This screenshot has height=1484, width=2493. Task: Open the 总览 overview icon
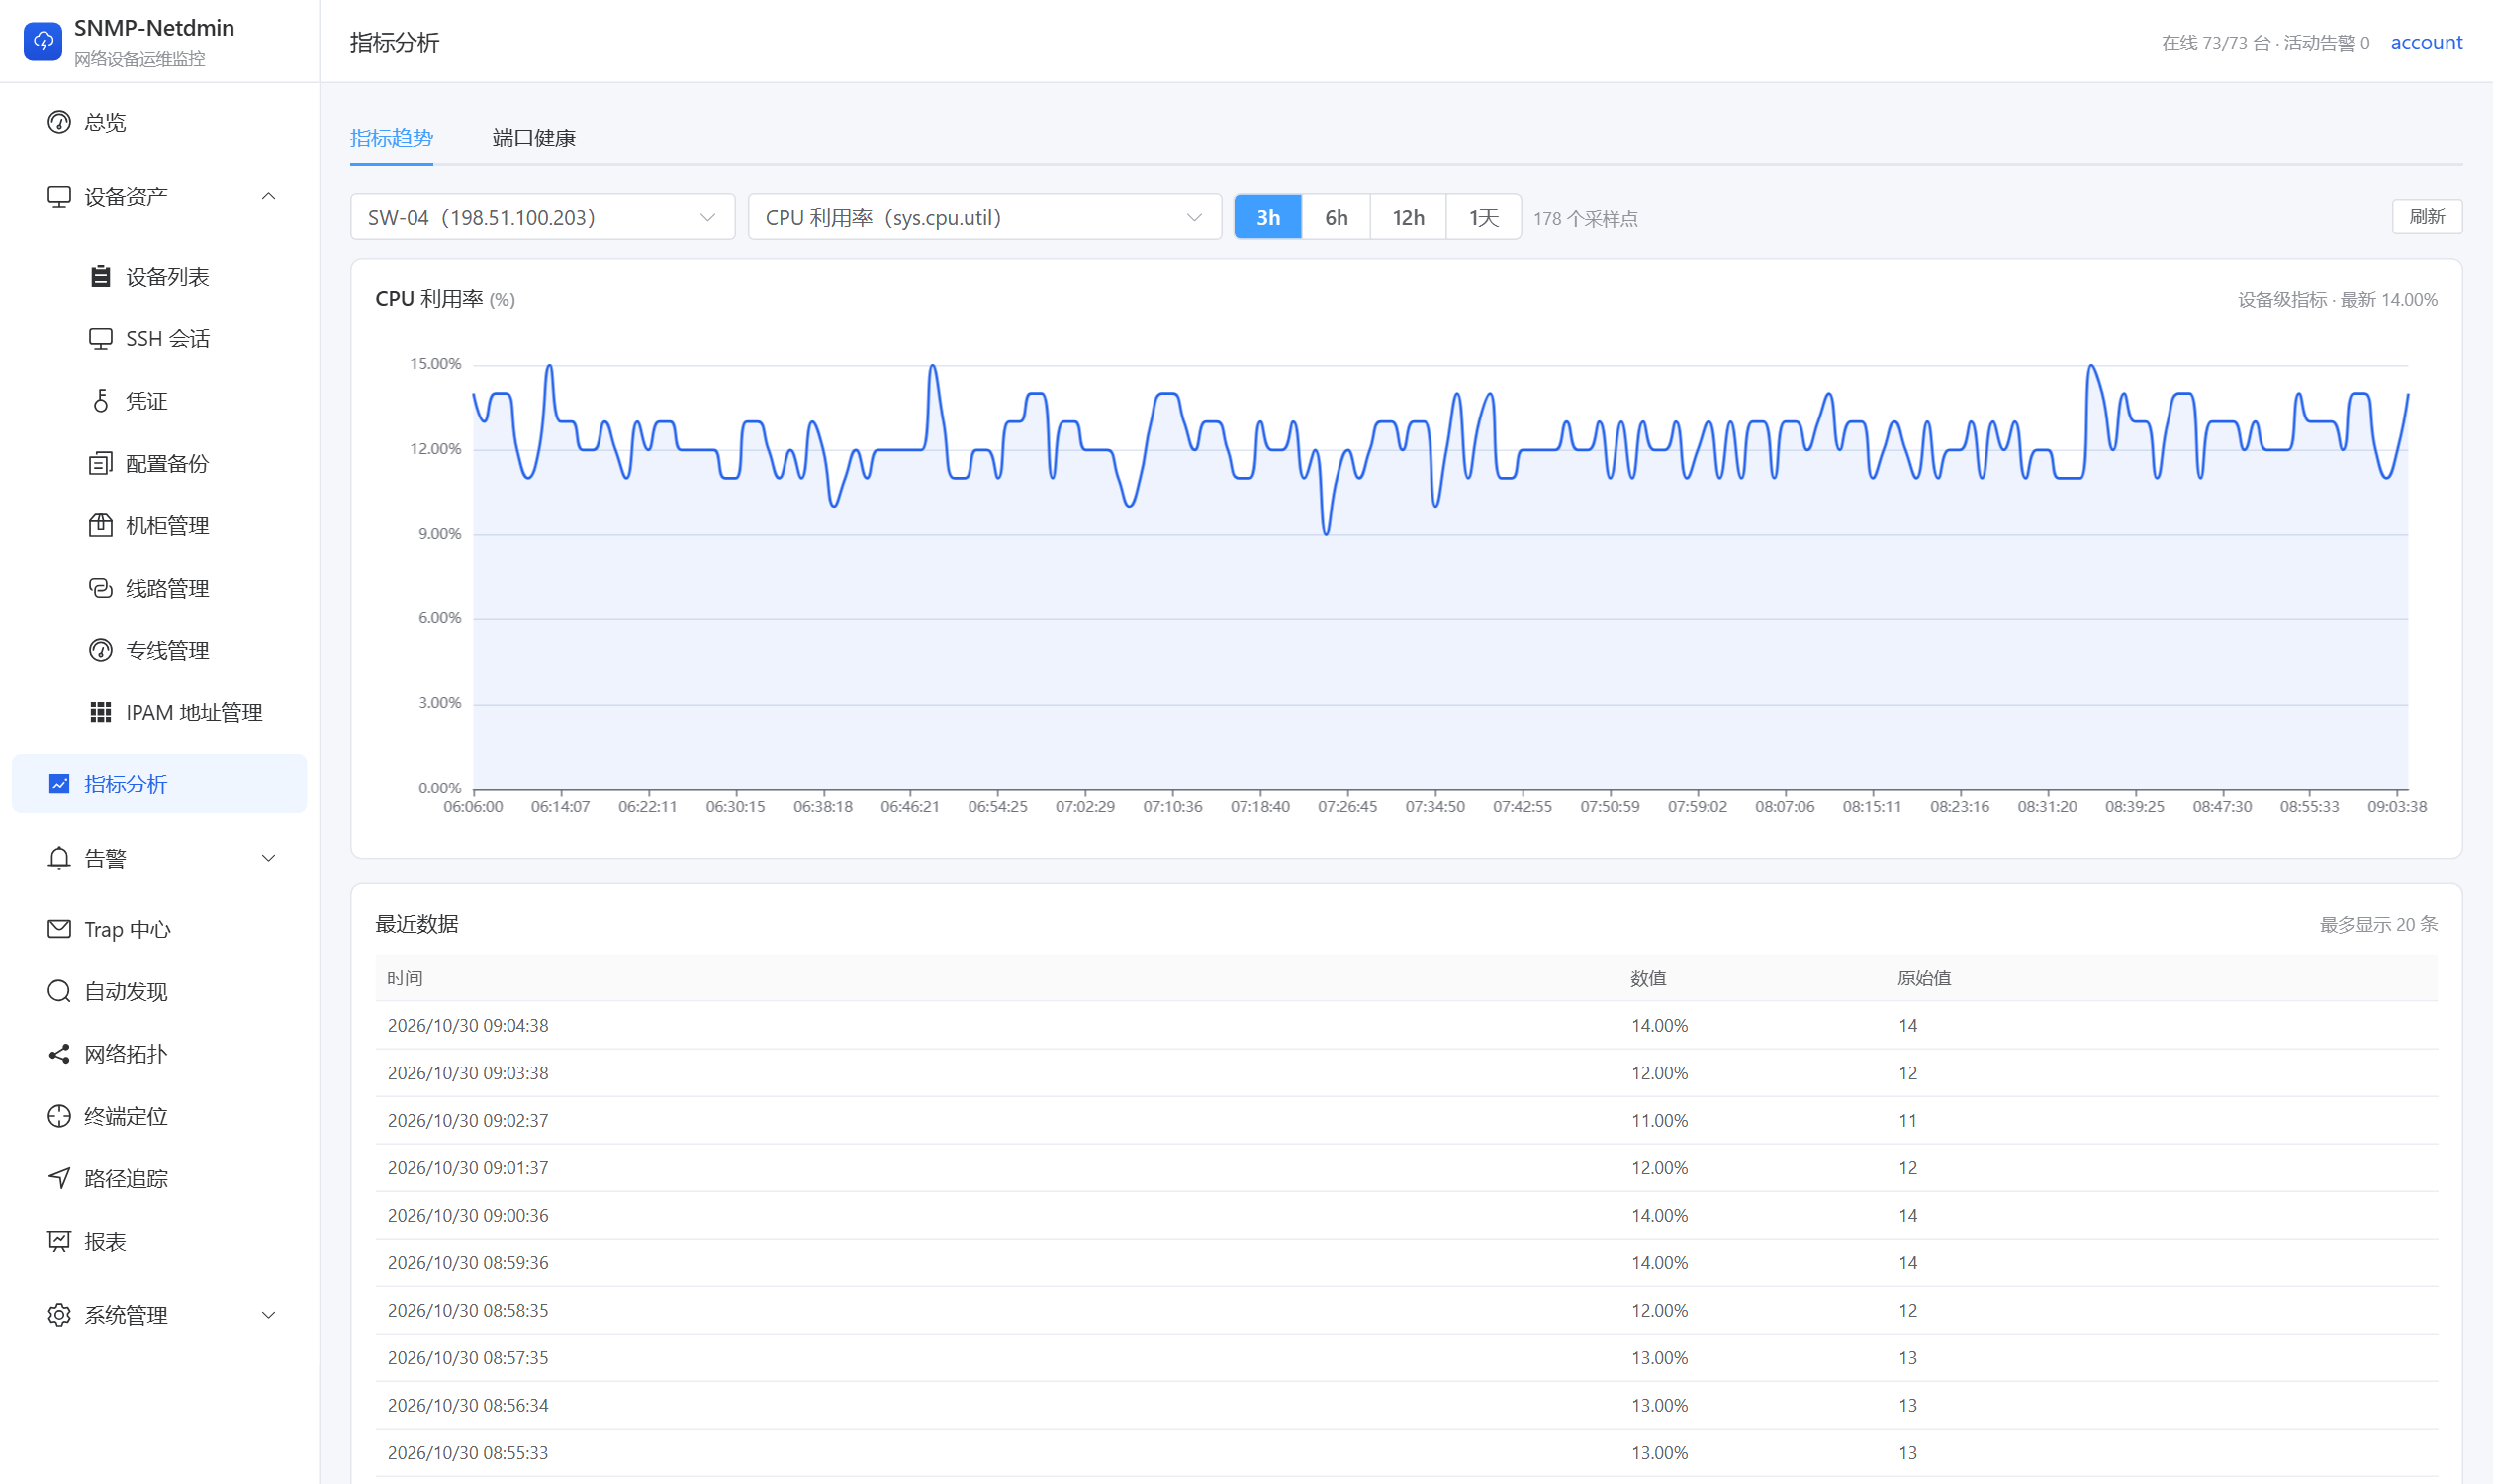click(59, 122)
